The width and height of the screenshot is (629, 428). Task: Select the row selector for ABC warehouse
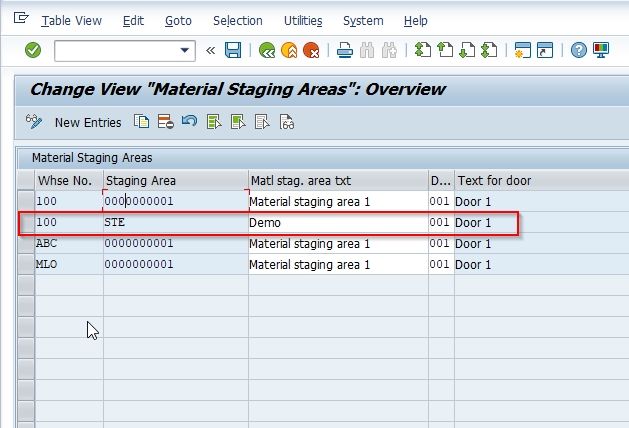(26, 243)
